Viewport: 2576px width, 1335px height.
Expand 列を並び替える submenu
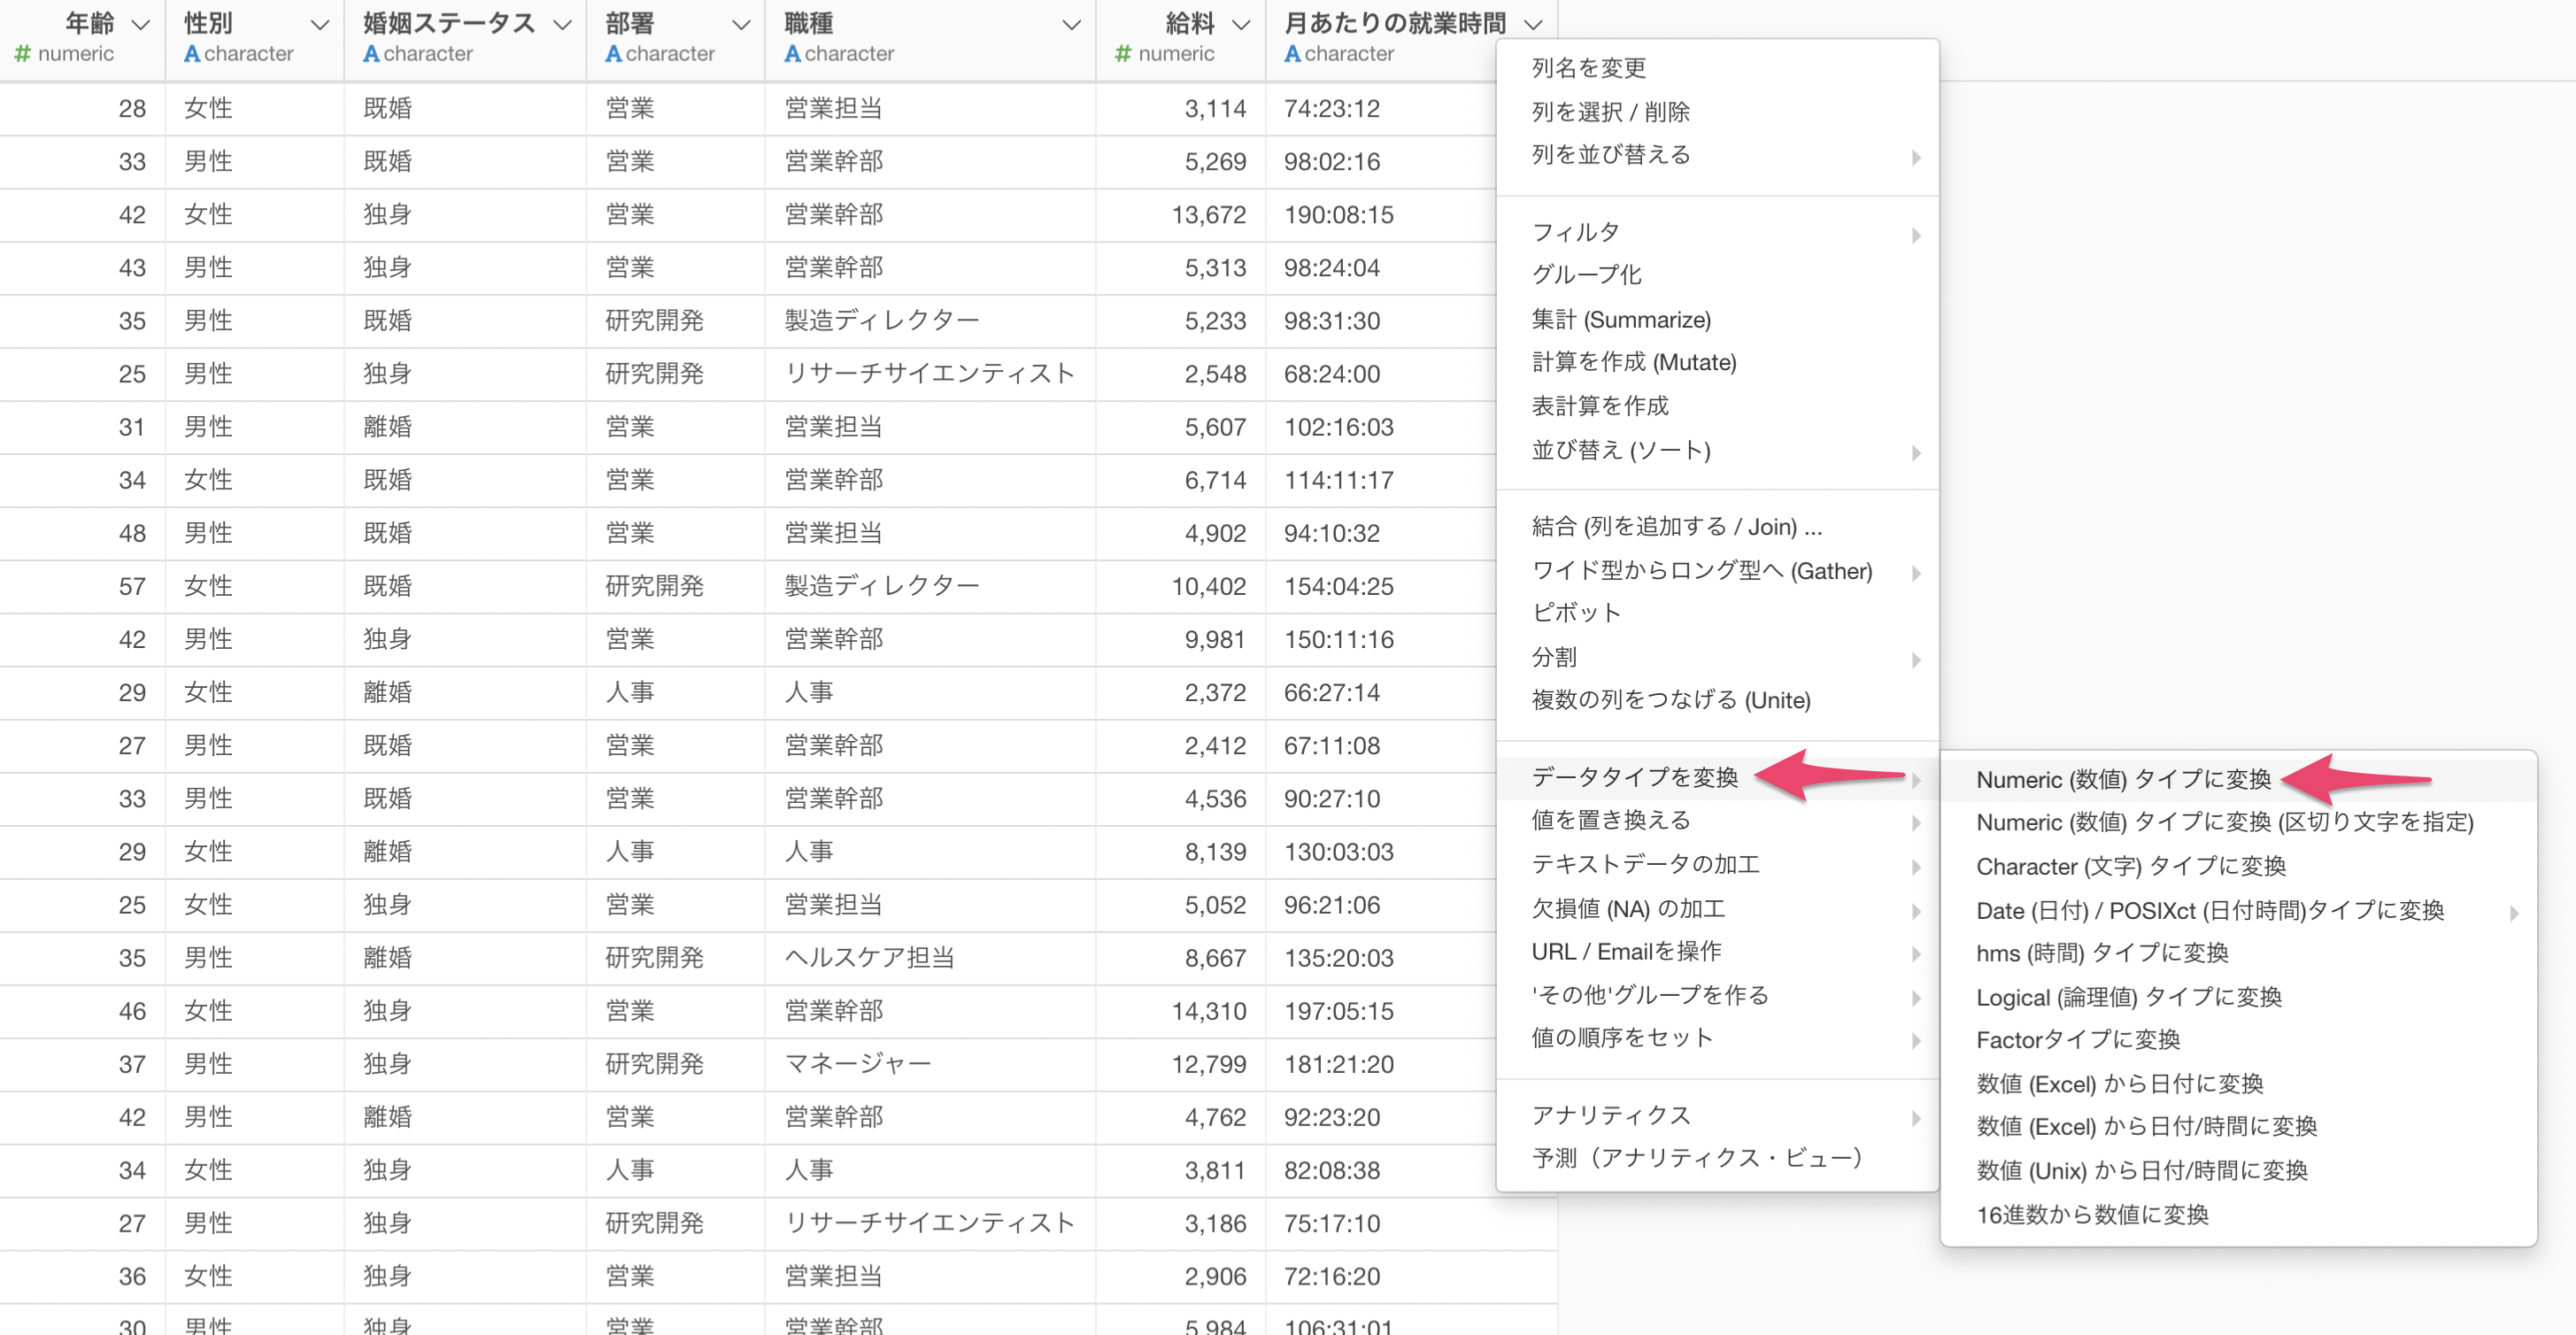point(1717,155)
